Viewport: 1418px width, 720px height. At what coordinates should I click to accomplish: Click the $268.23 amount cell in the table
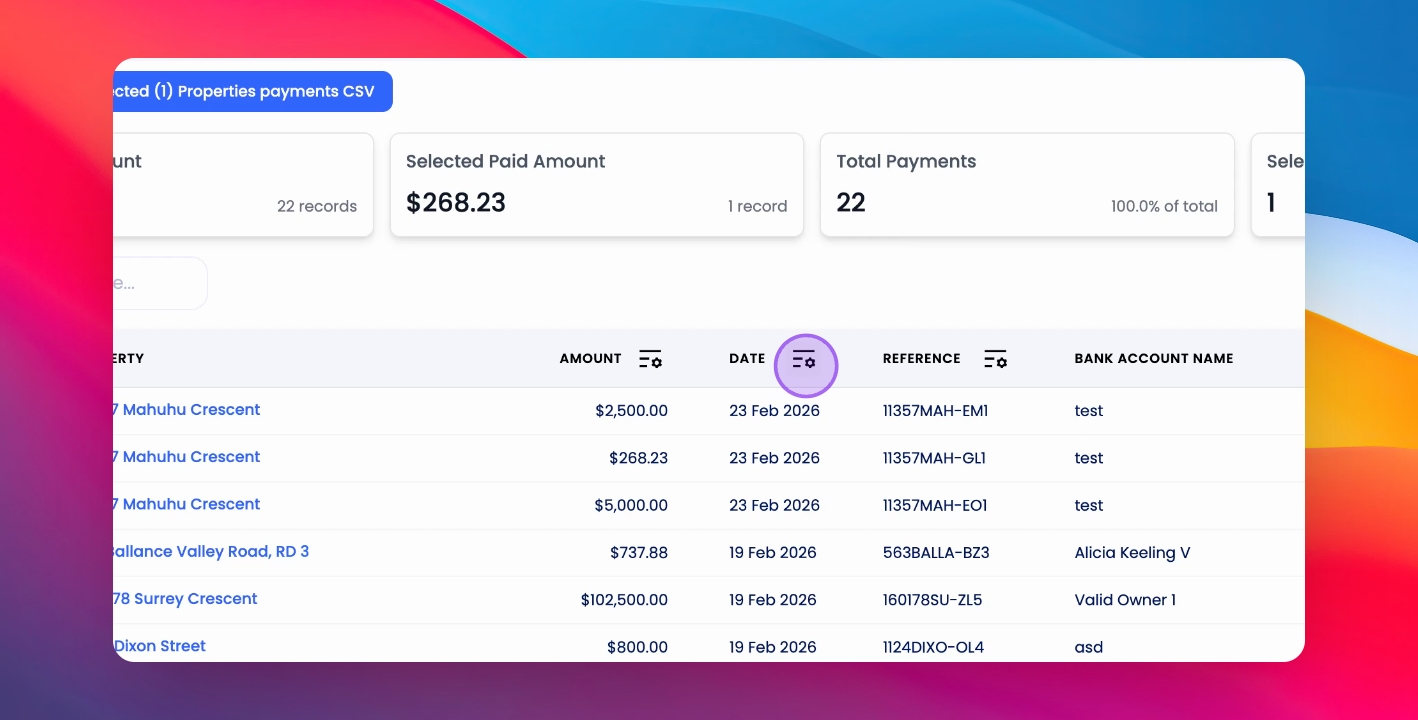[638, 458]
